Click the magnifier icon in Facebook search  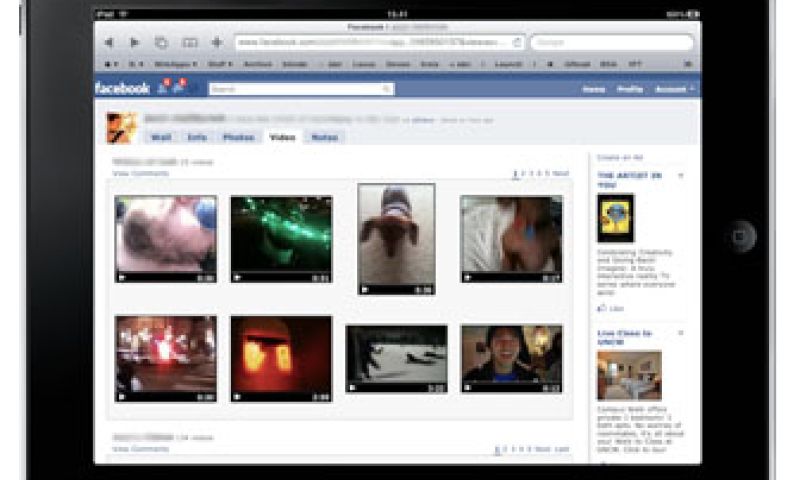point(387,89)
